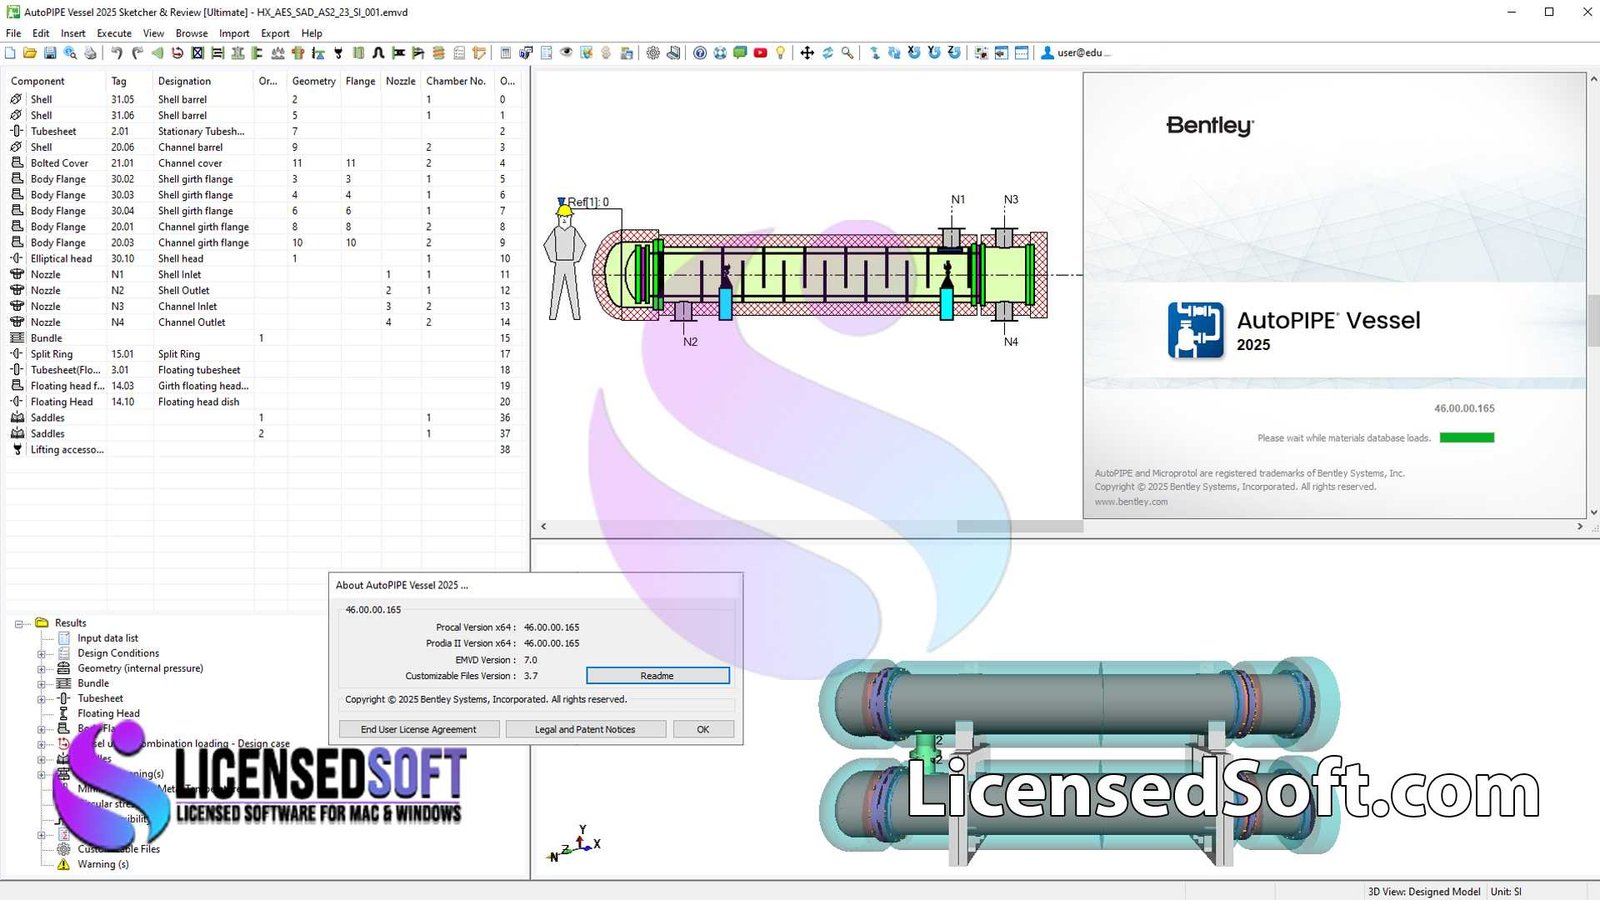Image resolution: width=1600 pixels, height=900 pixels.
Task: Click the N1 nozzle label in sketch
Action: point(958,200)
